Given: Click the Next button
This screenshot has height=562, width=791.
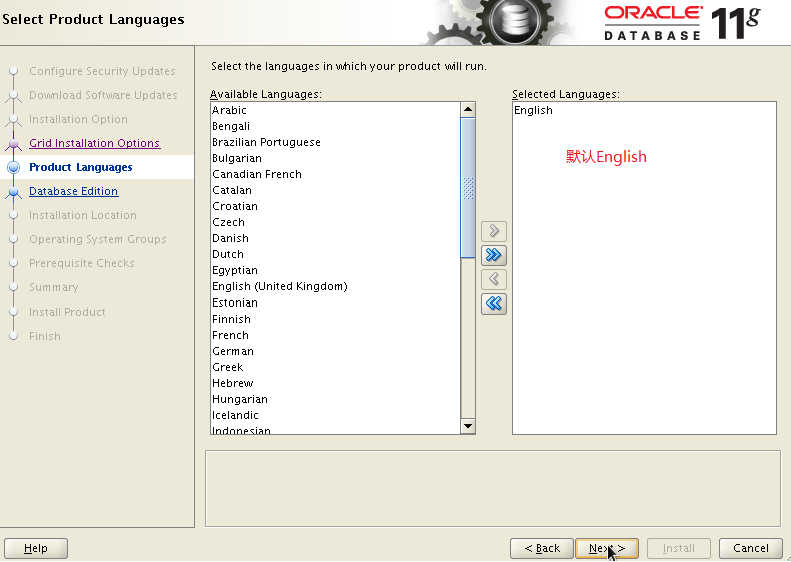Looking at the screenshot, I should click(607, 548).
